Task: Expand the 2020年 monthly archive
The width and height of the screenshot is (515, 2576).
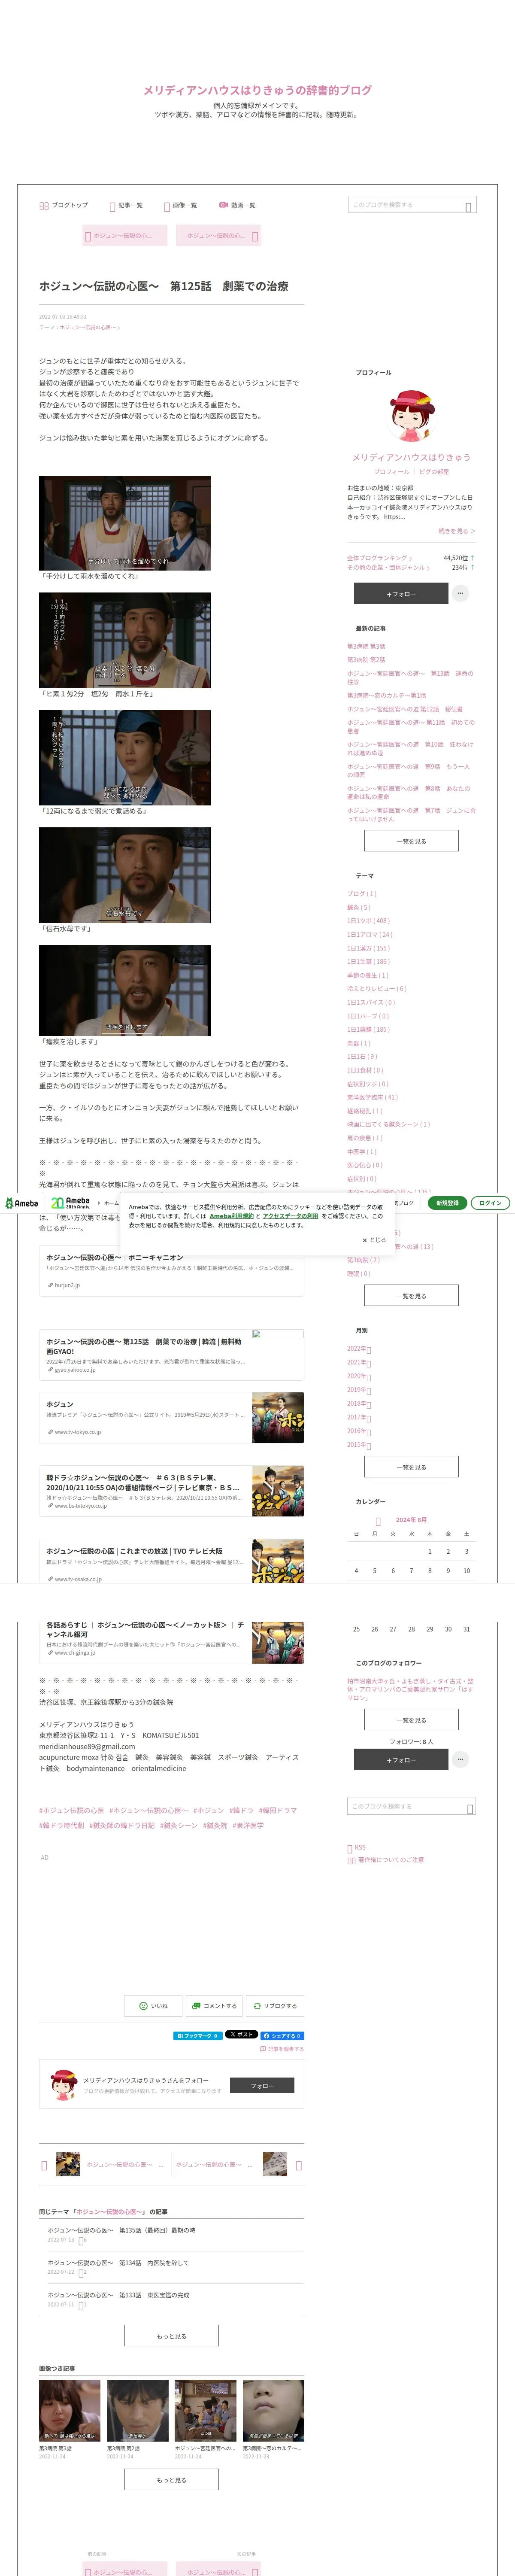Action: click(359, 1376)
